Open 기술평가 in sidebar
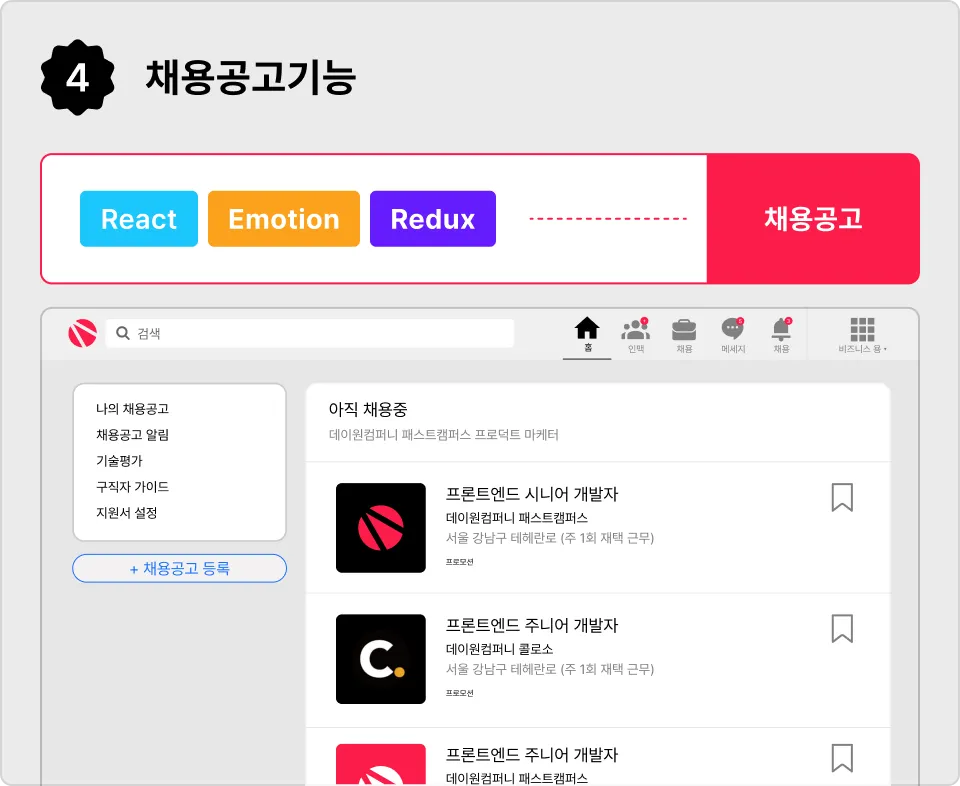Image resolution: width=960 pixels, height=786 pixels. point(119,460)
